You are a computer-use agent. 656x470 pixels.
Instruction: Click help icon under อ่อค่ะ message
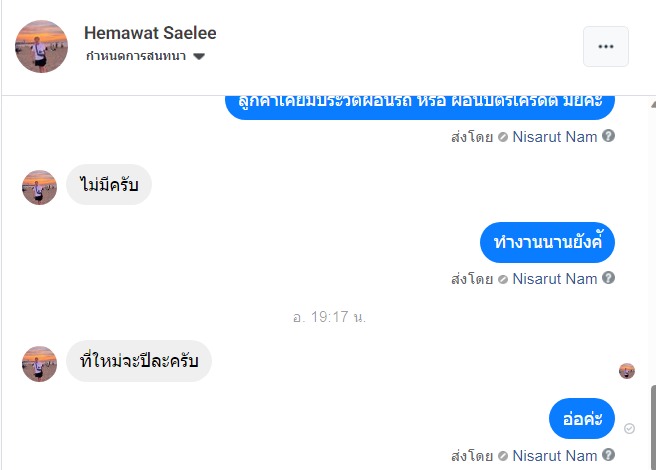pyautogui.click(x=608, y=456)
